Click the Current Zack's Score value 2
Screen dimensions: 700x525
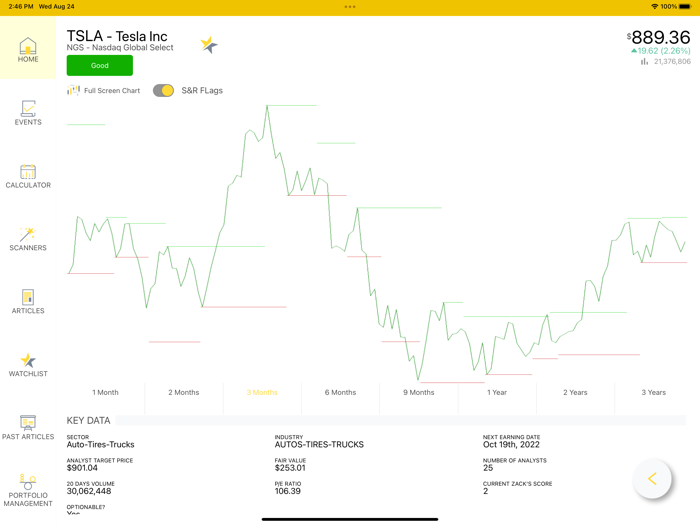[485, 491]
